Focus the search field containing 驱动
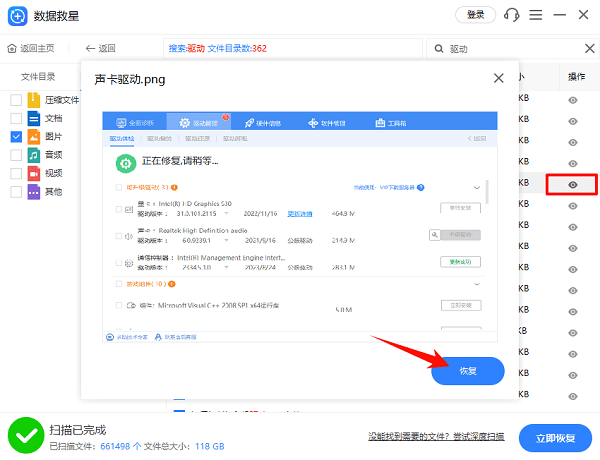The image size is (600, 460). click(513, 49)
